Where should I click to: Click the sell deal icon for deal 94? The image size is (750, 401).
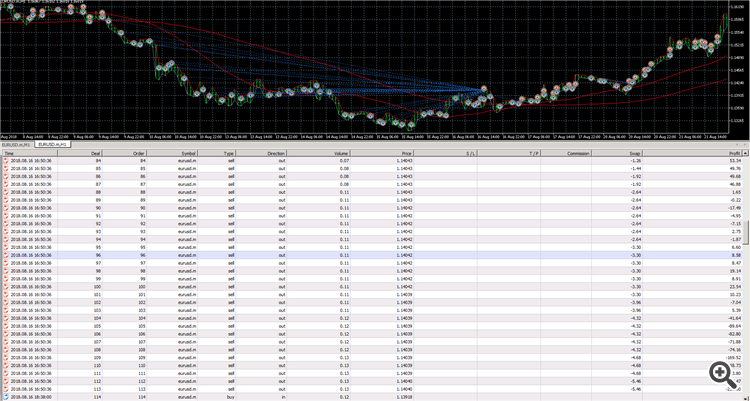(6, 240)
